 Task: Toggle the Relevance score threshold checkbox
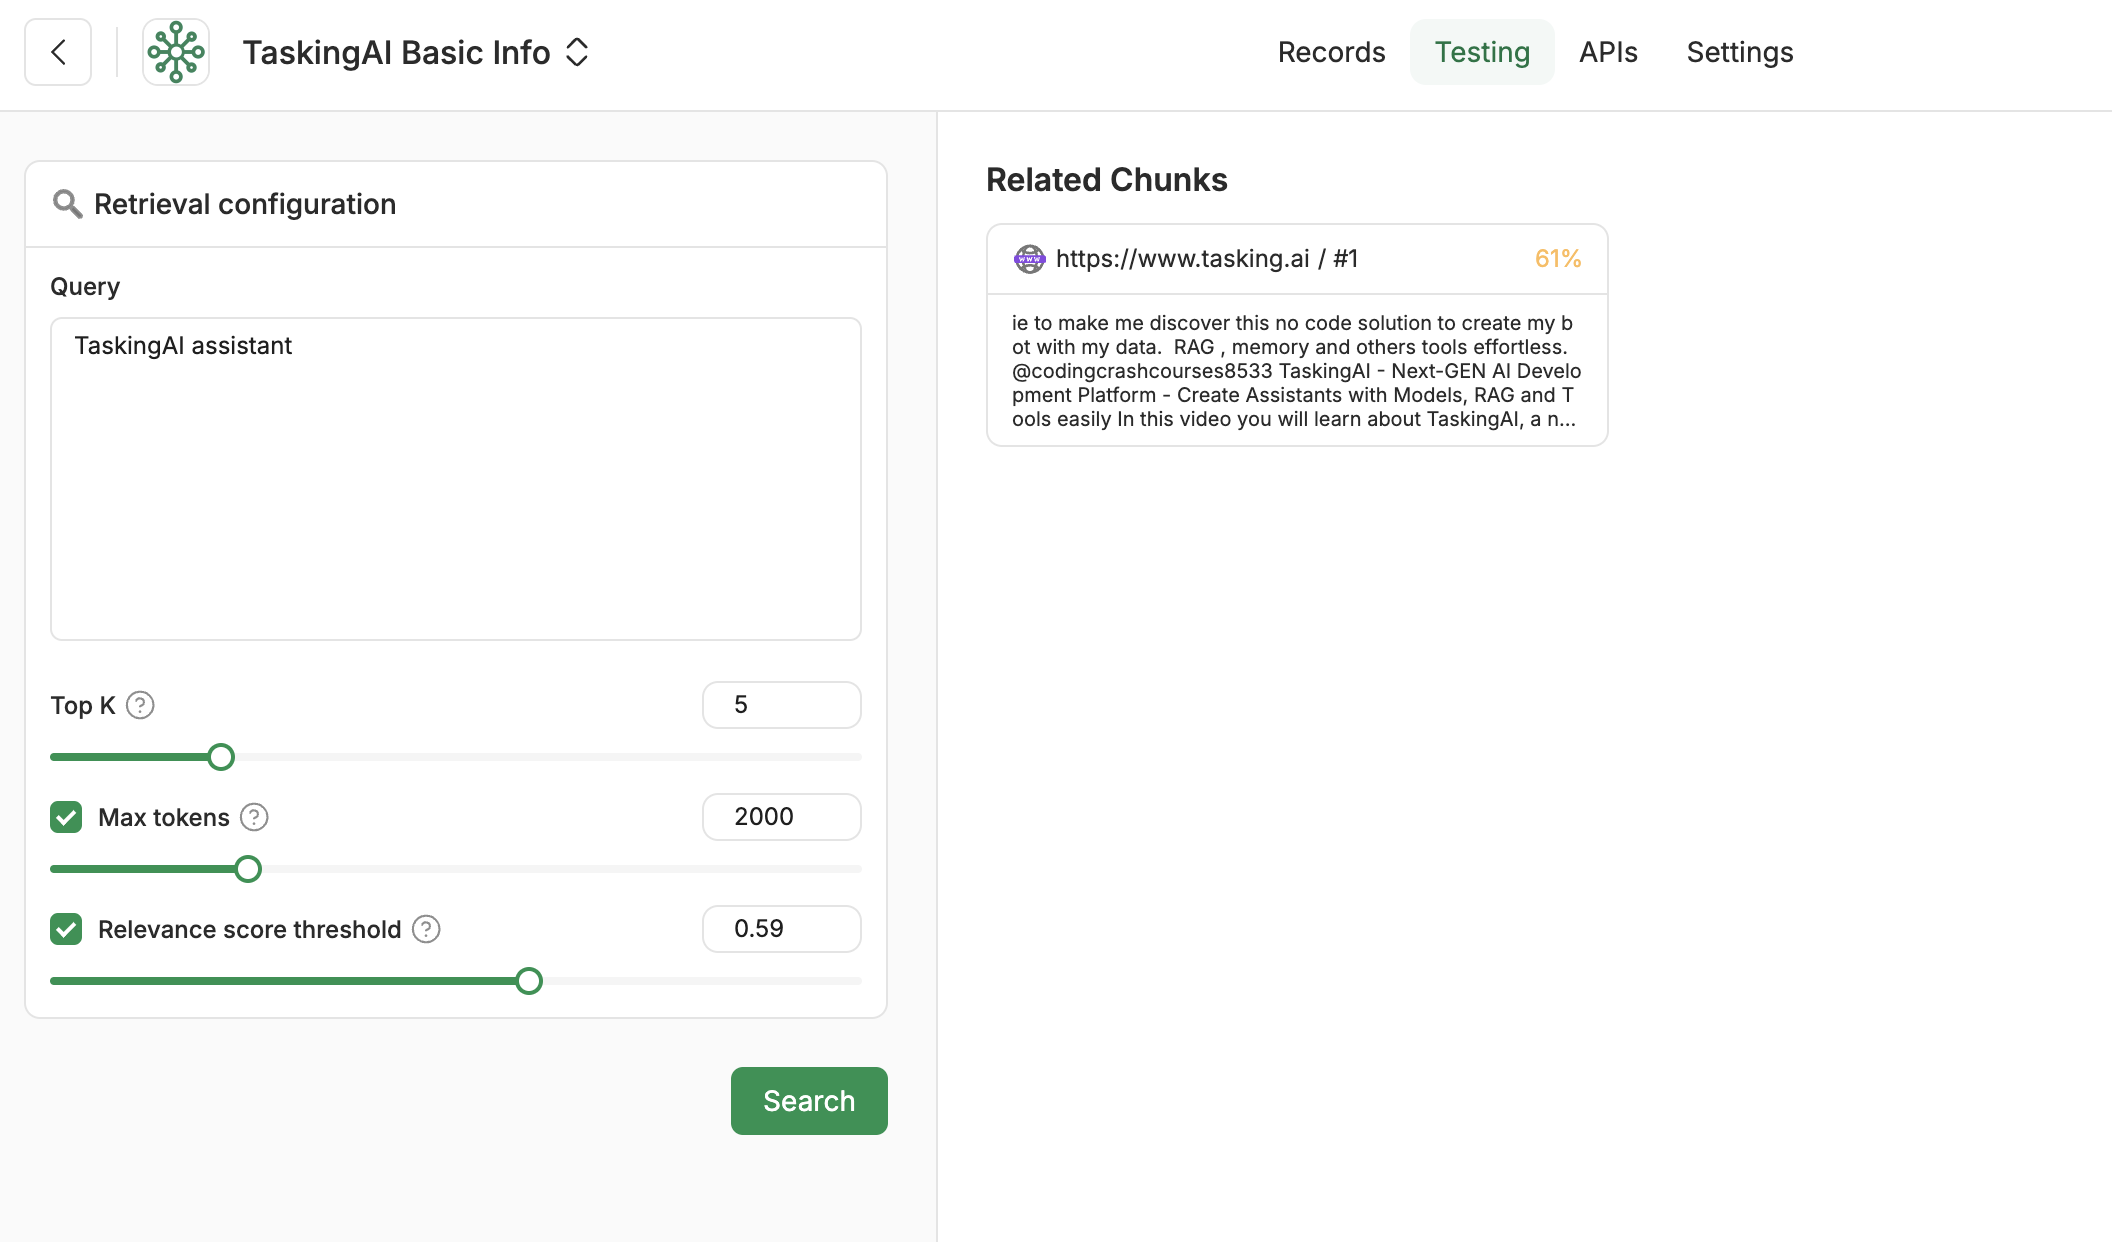(x=67, y=929)
